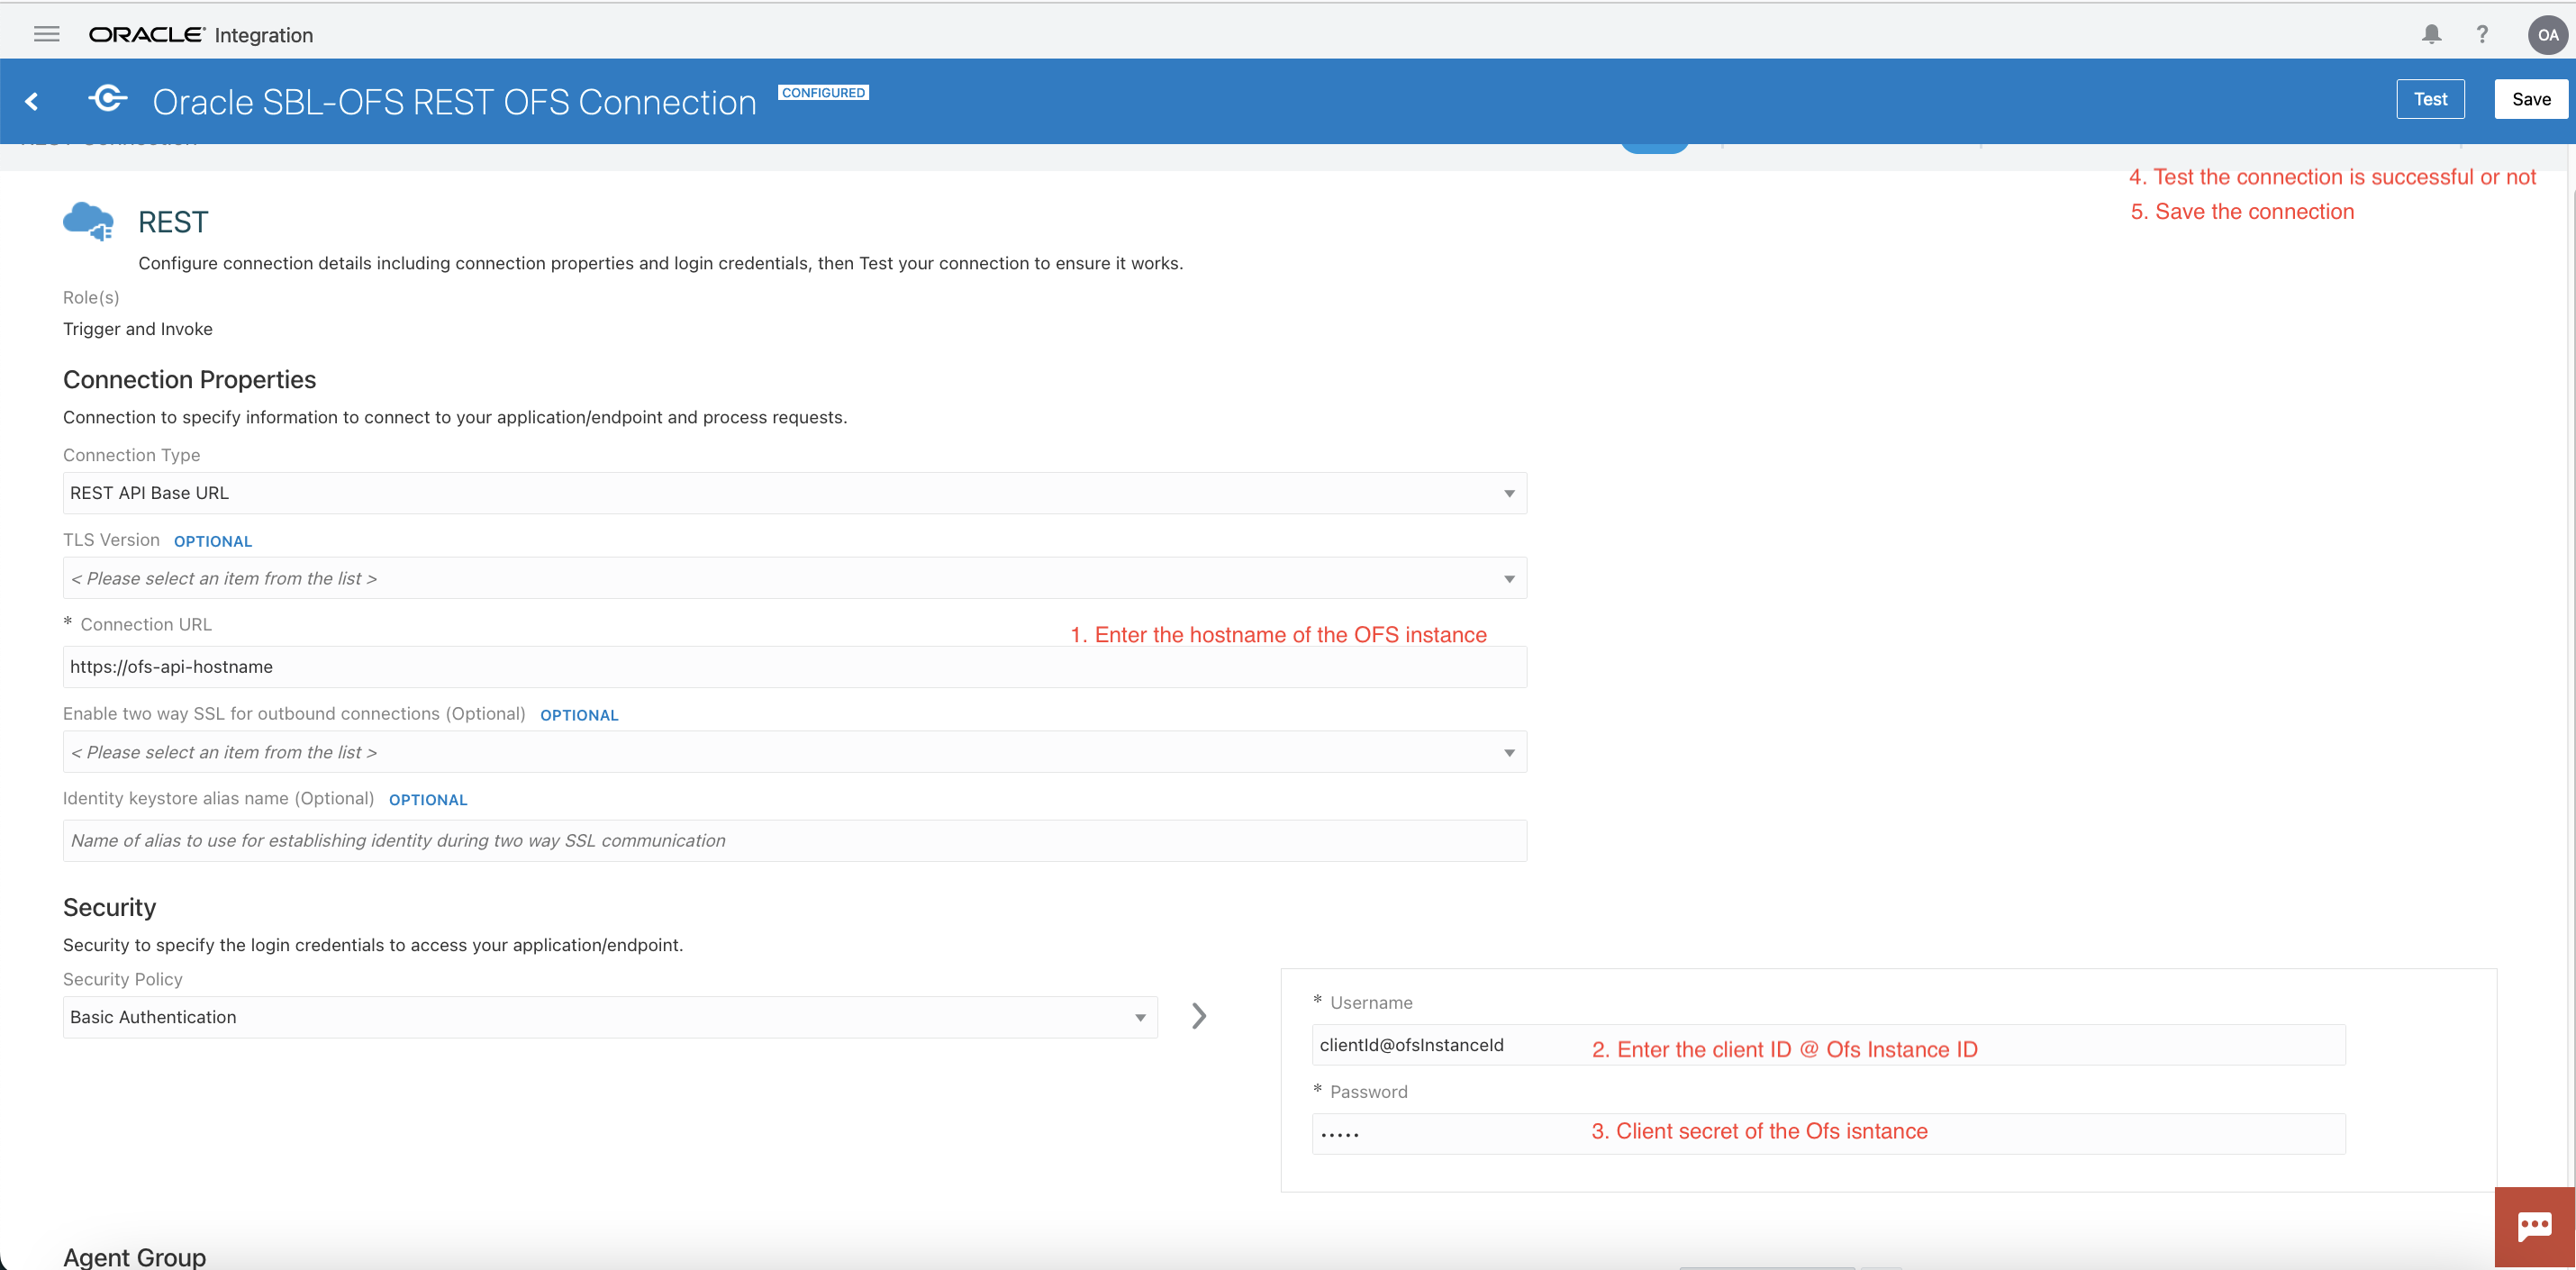
Task: Click chevron next to Basic Authentication
Action: tap(1199, 1016)
